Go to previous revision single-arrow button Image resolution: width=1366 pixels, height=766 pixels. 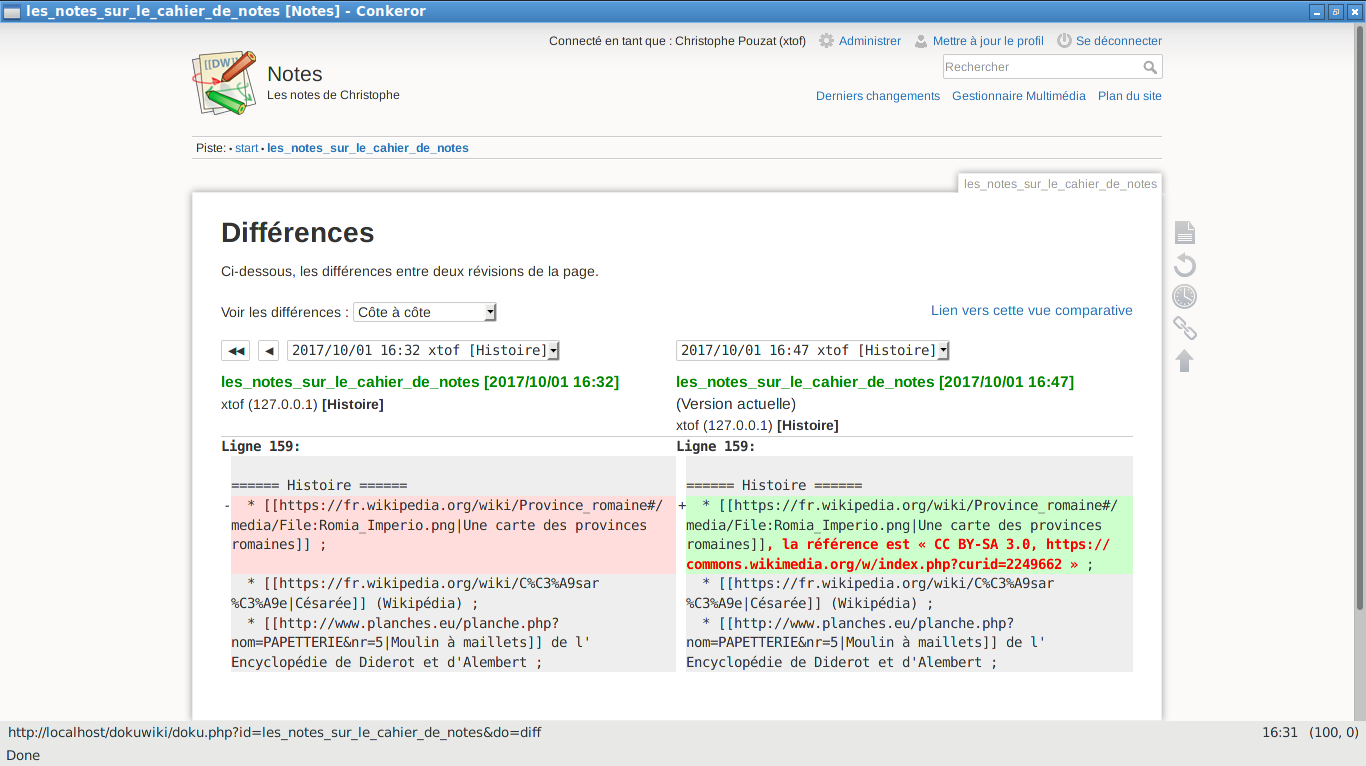click(x=268, y=351)
